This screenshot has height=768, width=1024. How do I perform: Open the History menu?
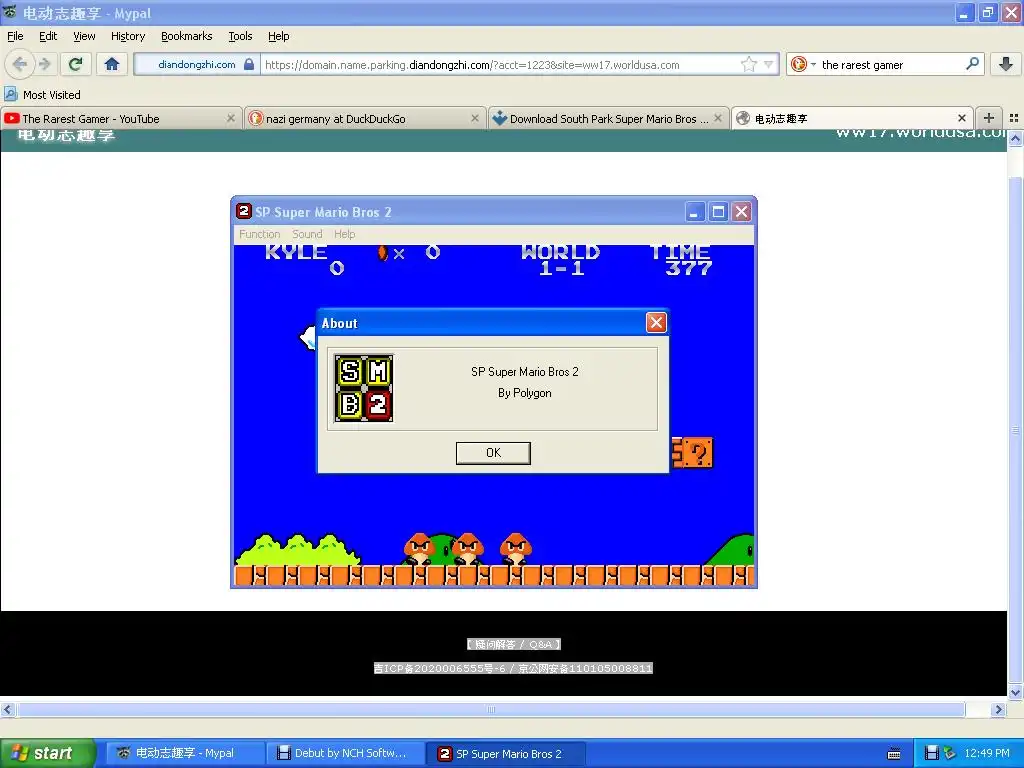point(127,37)
